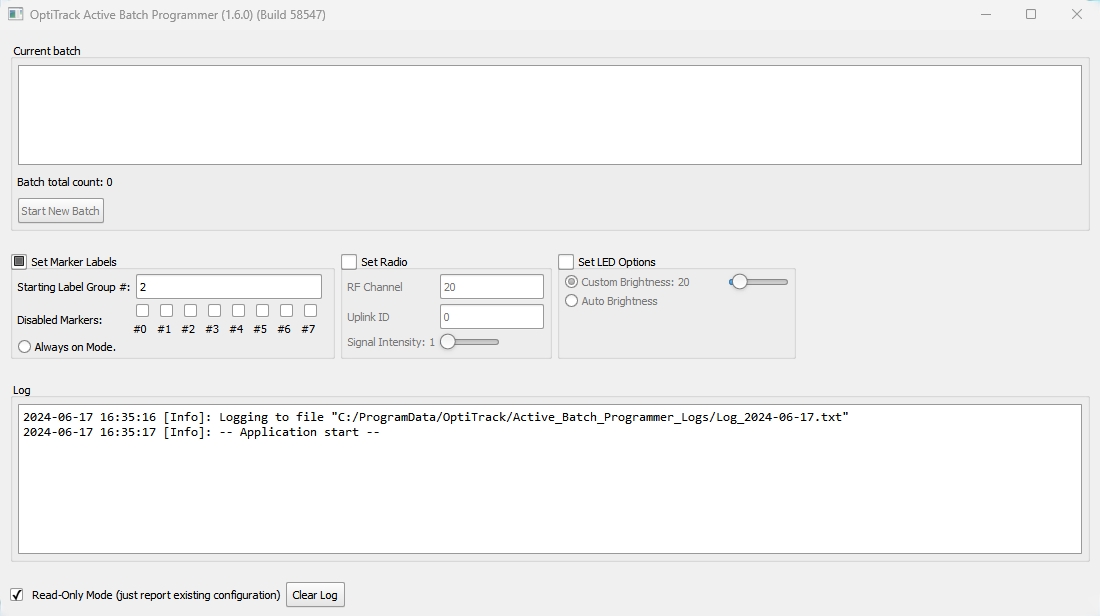The height and width of the screenshot is (616, 1100).
Task: Click the Signal Intensity slider handle
Action: click(448, 342)
